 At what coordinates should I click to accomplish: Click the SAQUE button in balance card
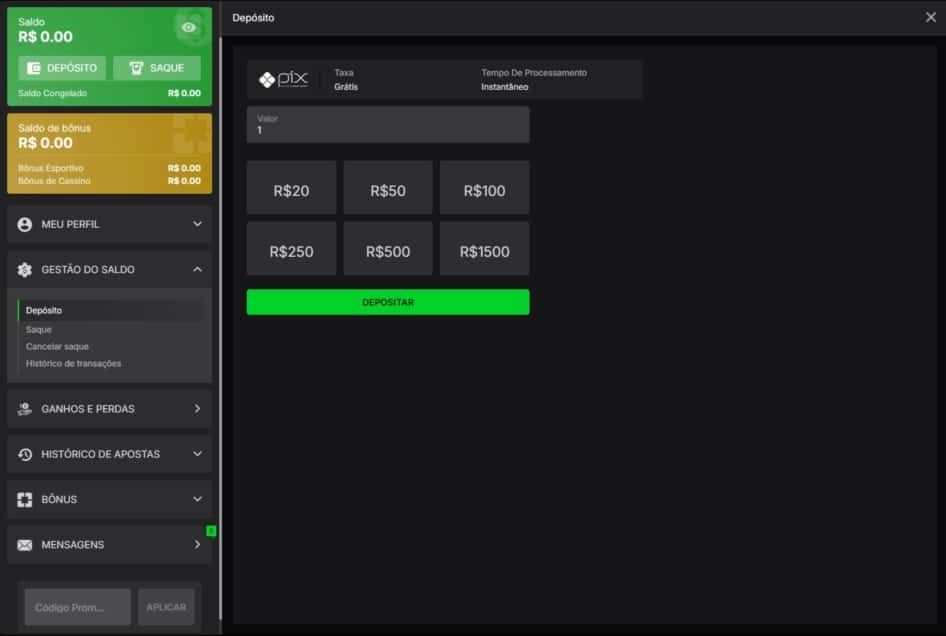[156, 68]
